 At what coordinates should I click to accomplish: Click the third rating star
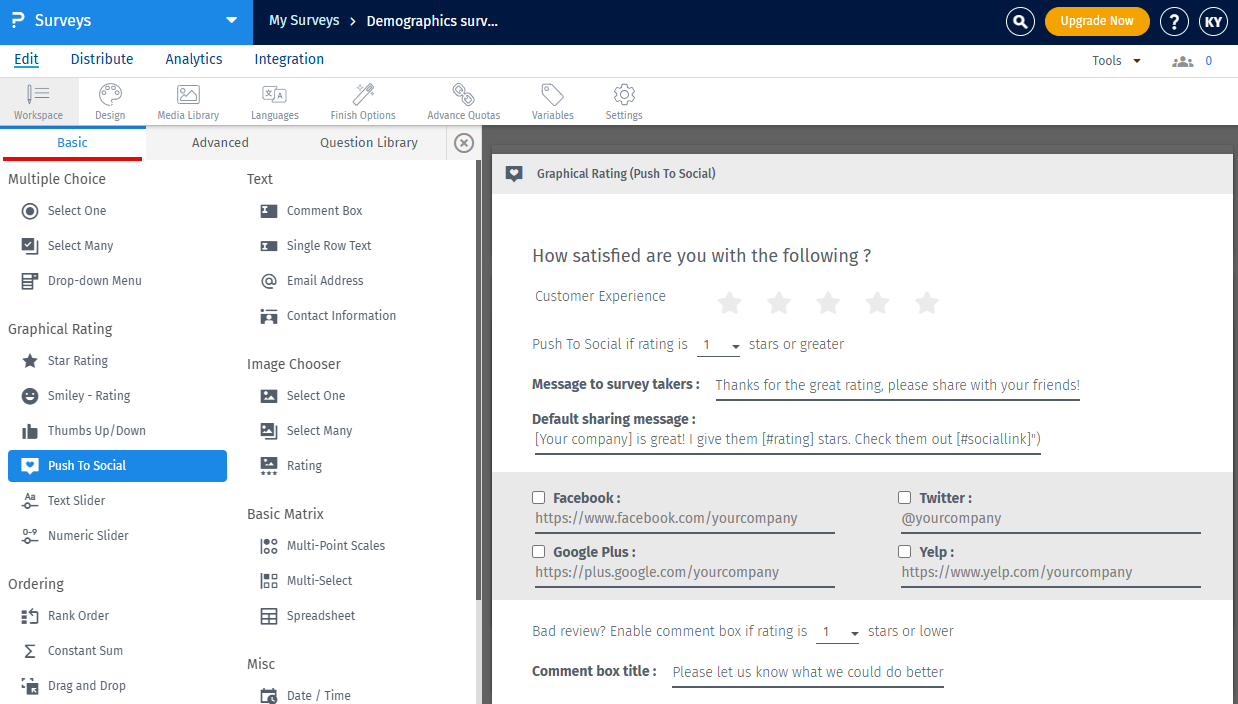(x=828, y=303)
